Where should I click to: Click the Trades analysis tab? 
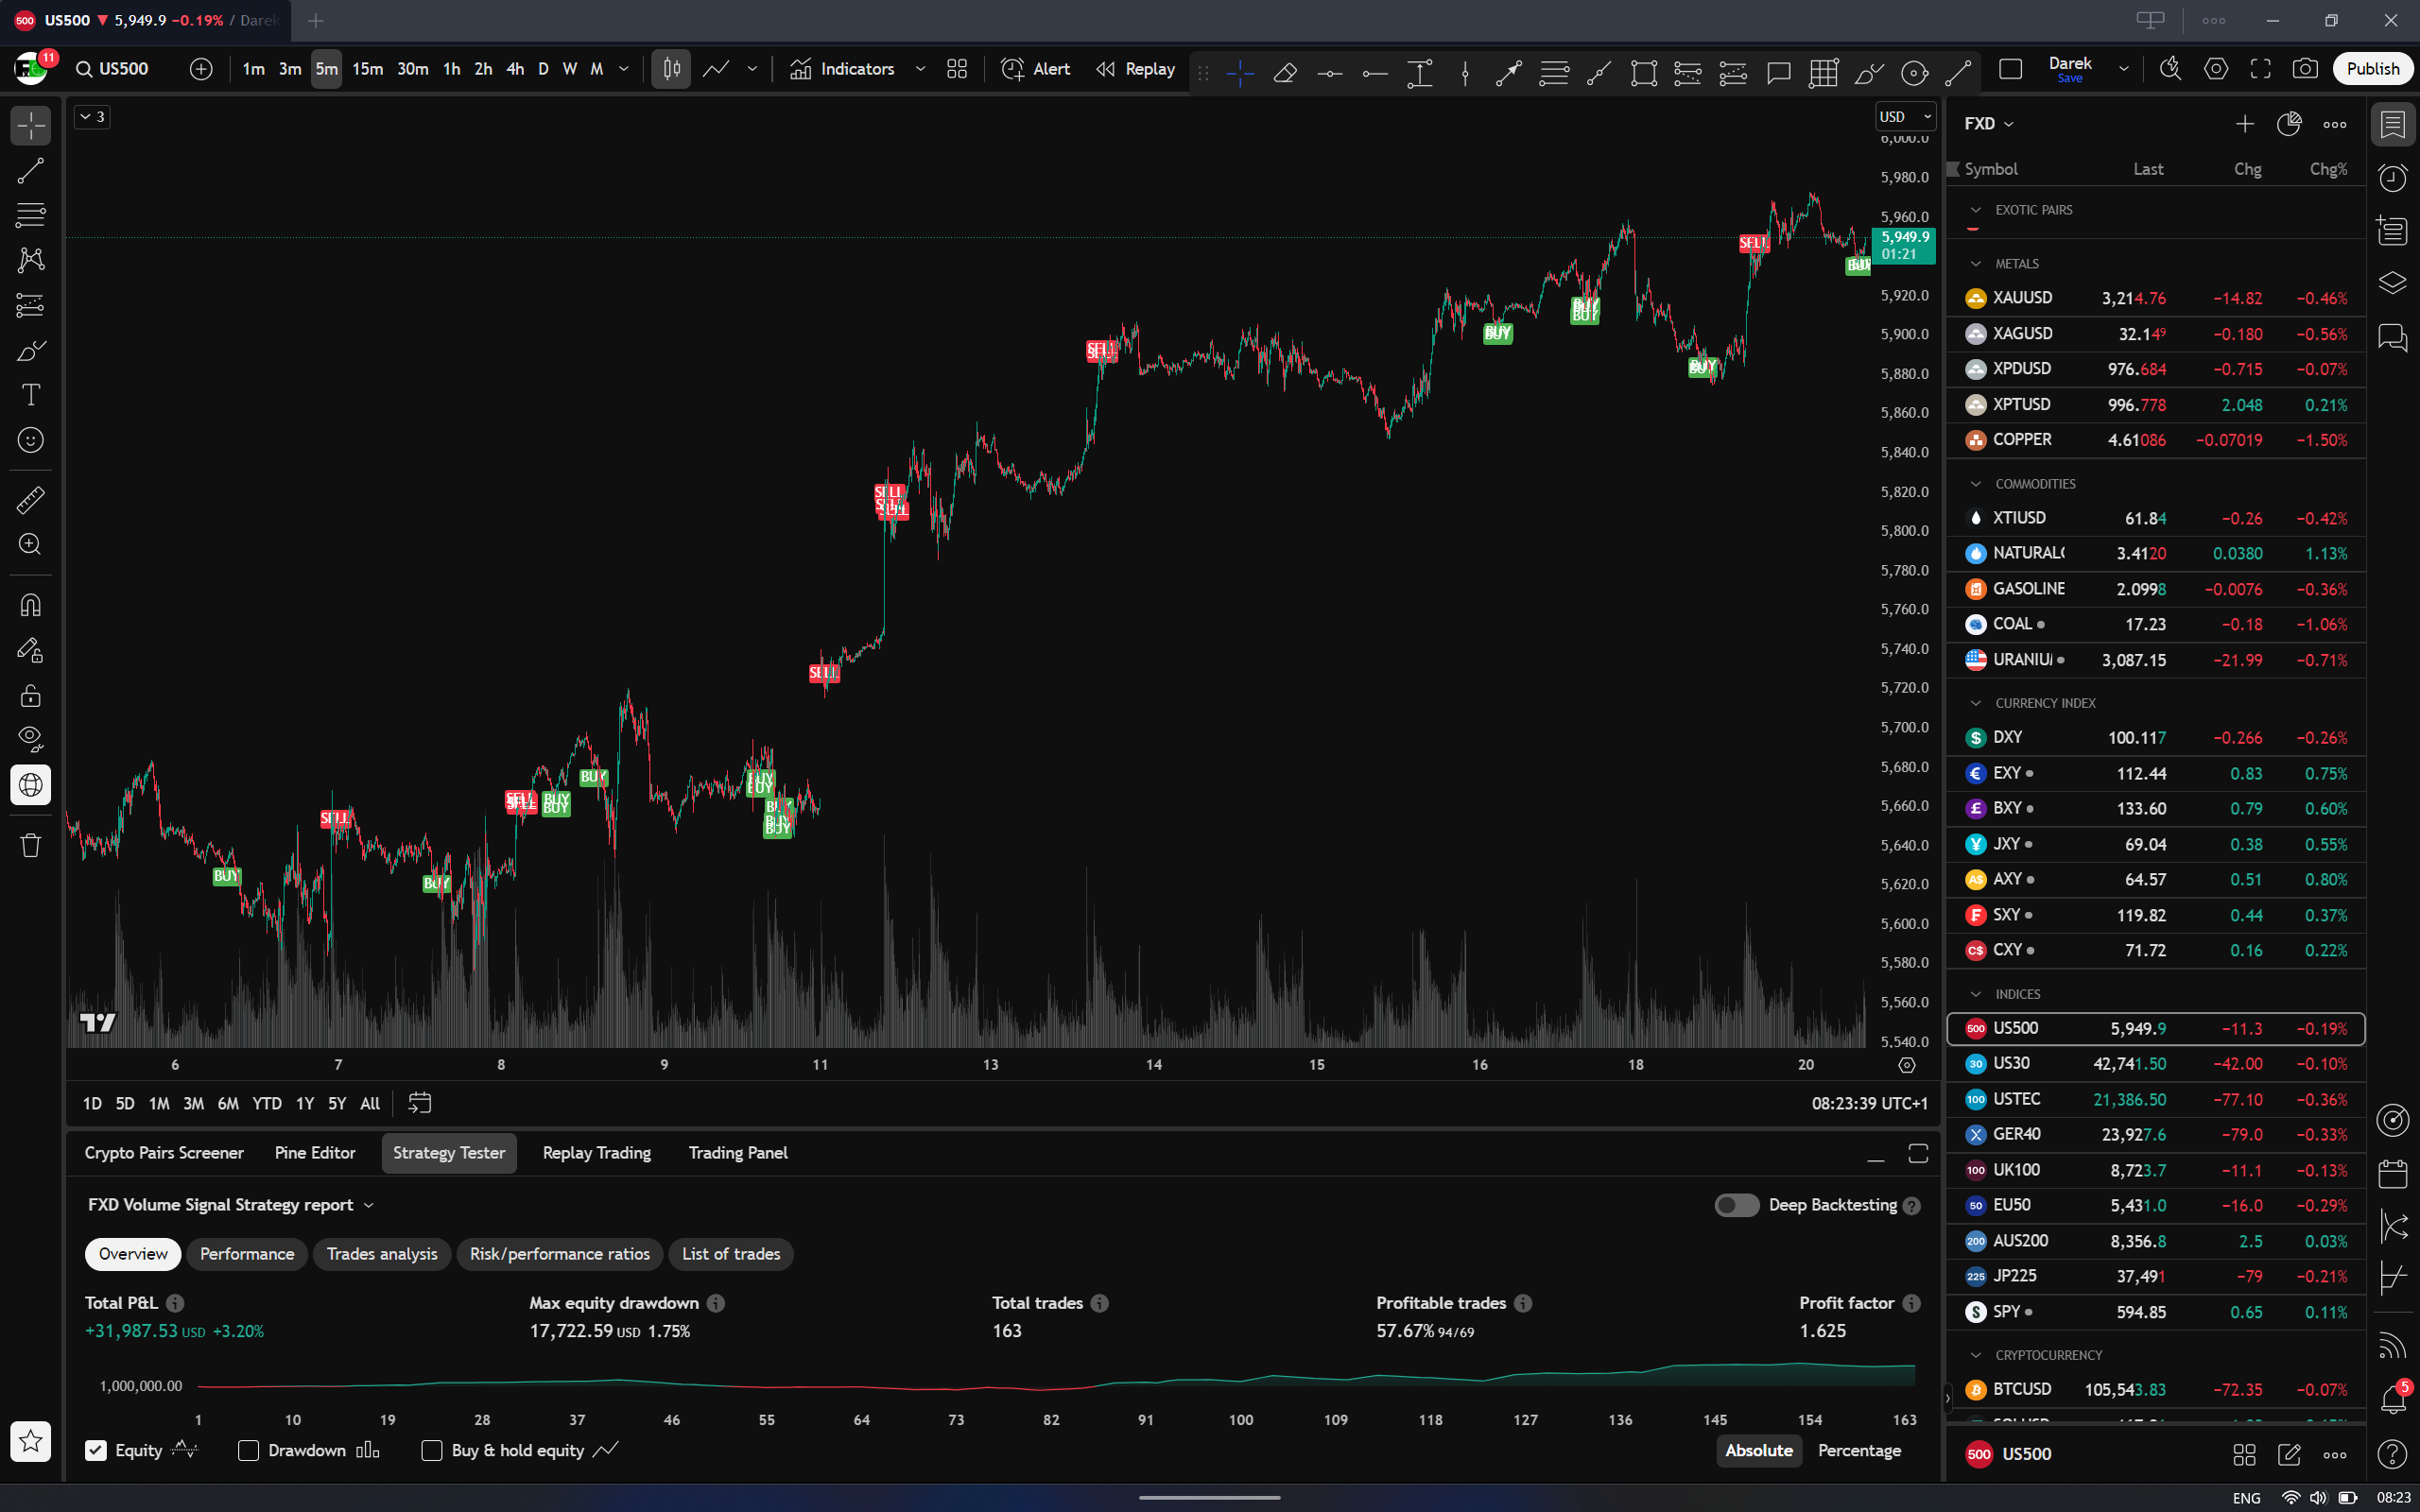[x=382, y=1254]
